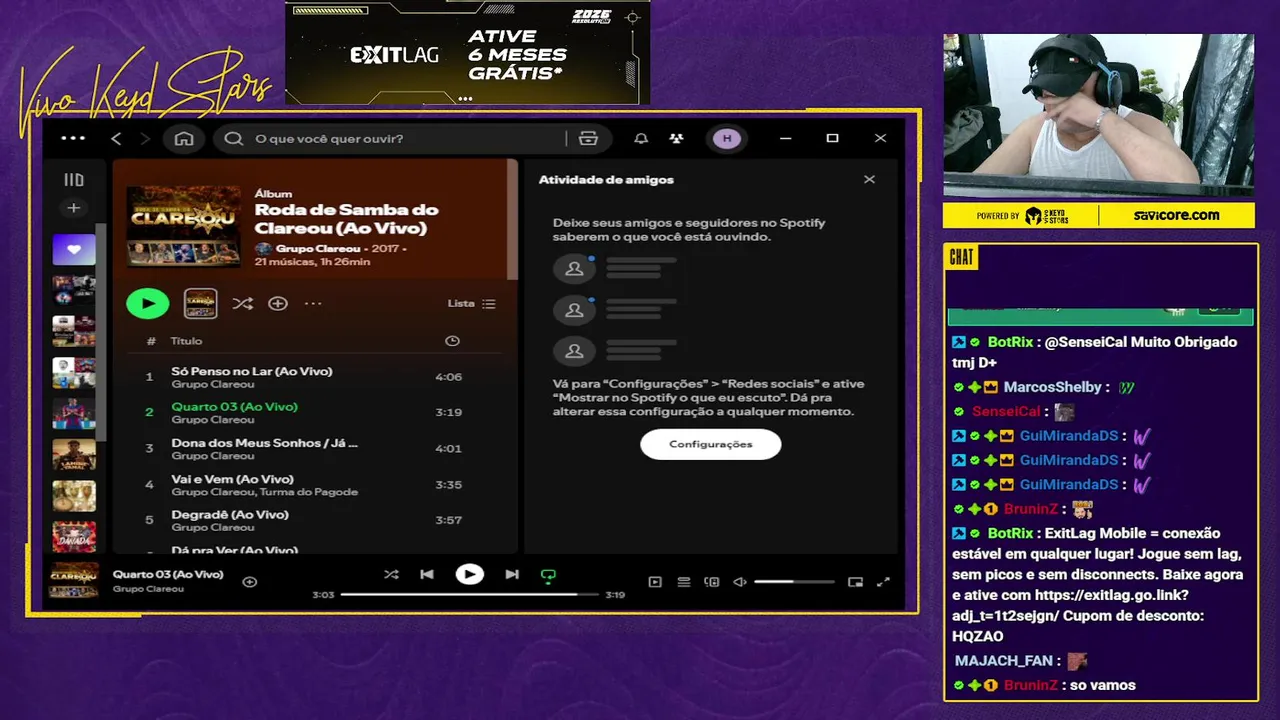
Task: Open the 'Lista' view mode dropdown
Action: coord(471,303)
